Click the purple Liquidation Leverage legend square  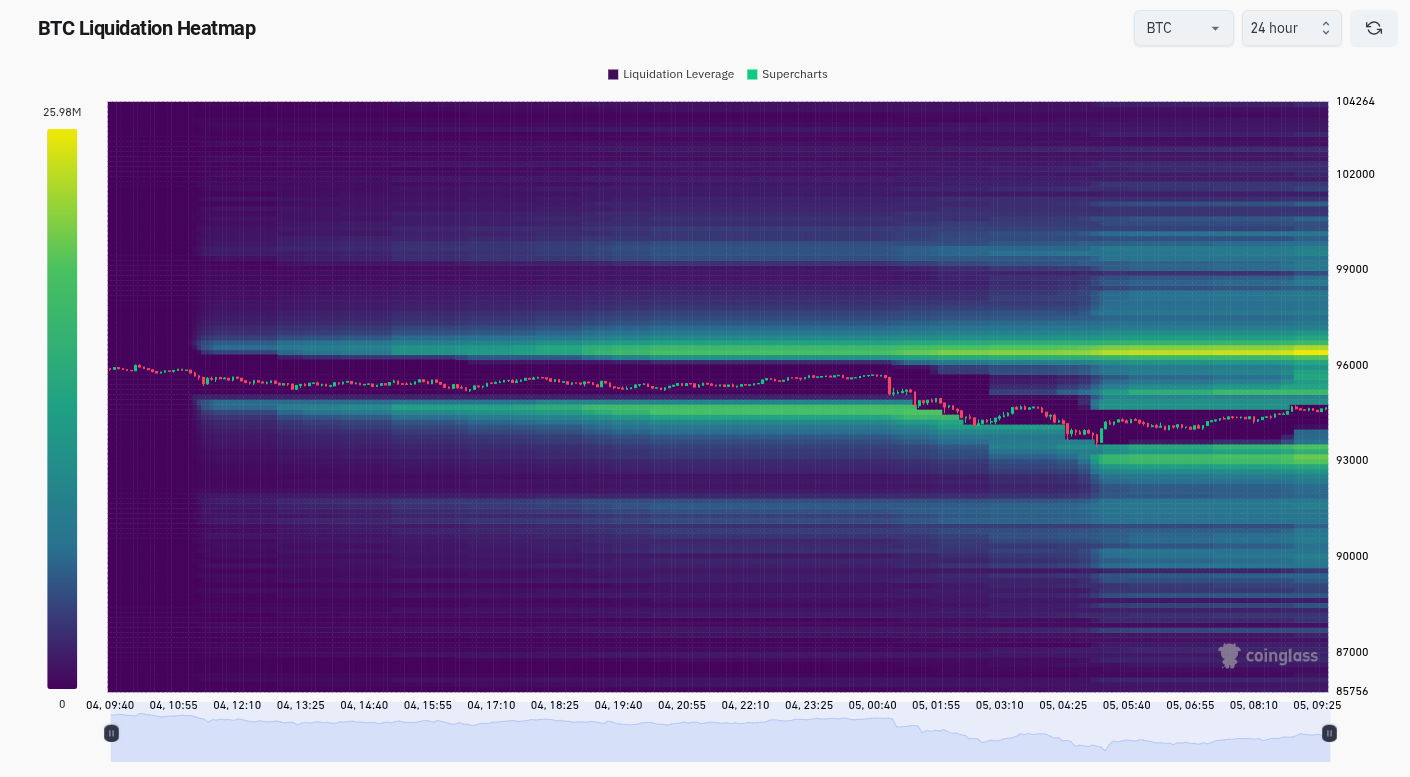click(x=613, y=75)
